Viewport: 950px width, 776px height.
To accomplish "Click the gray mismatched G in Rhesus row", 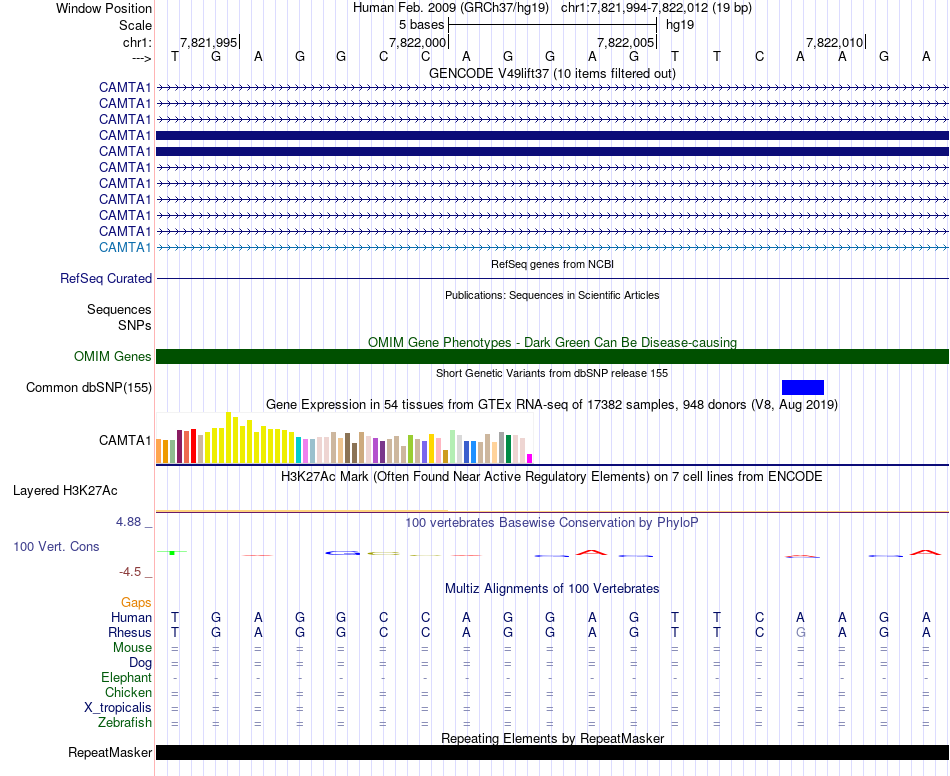I will tap(800, 633).
